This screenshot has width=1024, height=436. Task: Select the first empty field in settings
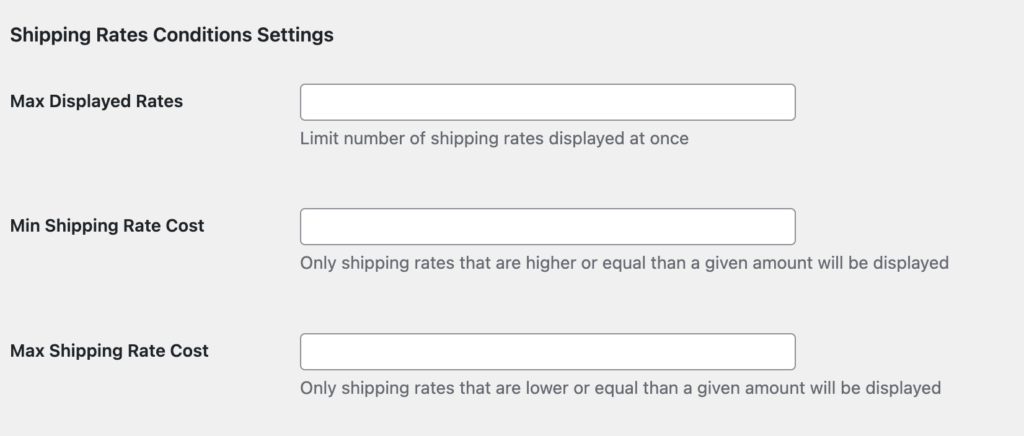click(x=547, y=102)
